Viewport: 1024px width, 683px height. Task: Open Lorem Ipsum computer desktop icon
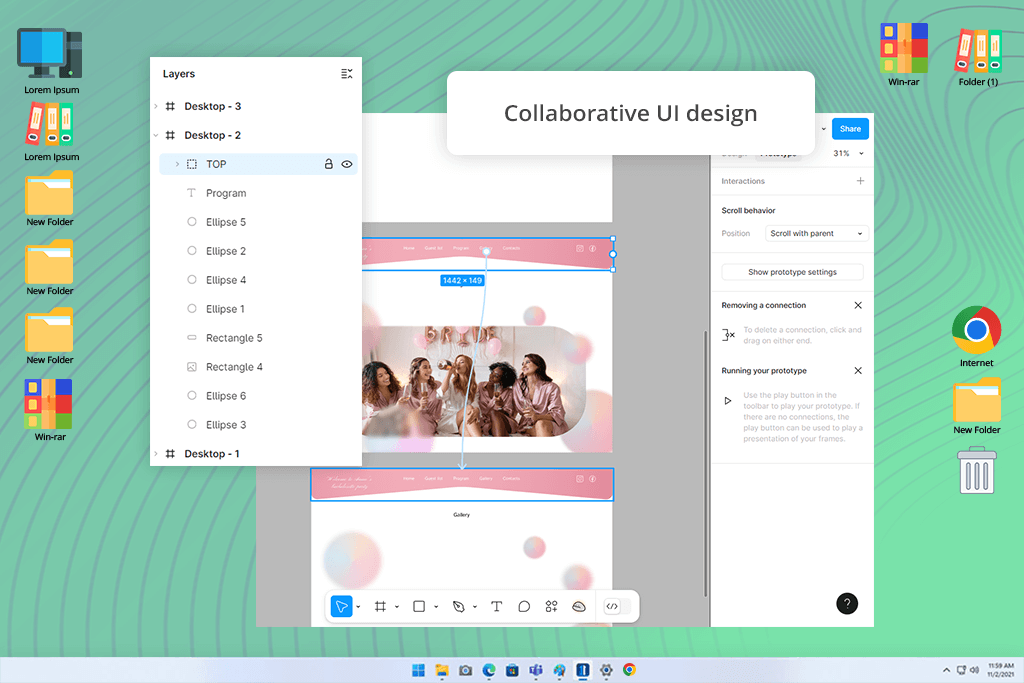click(x=51, y=61)
